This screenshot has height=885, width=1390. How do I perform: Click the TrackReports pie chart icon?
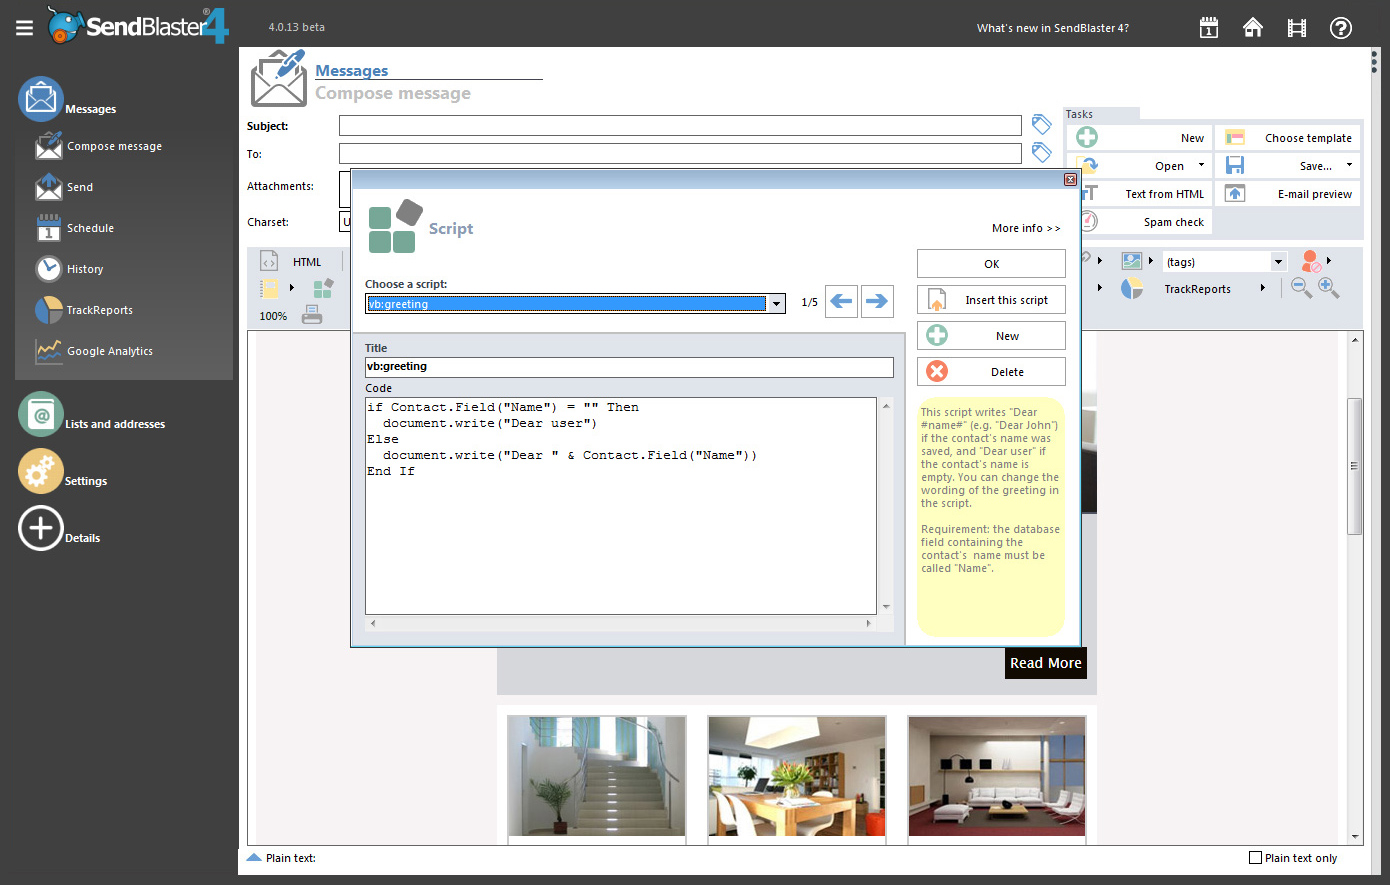[x=1131, y=288]
